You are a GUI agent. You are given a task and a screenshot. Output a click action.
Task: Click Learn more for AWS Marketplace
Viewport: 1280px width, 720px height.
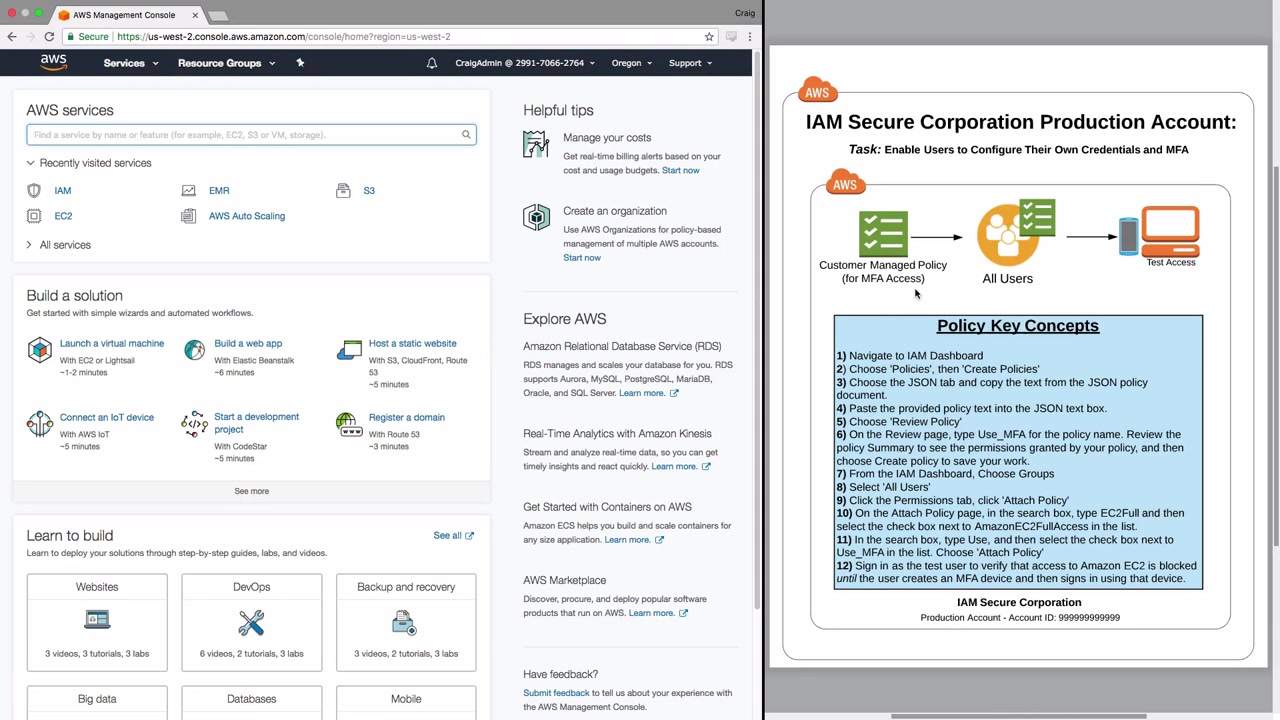point(658,613)
